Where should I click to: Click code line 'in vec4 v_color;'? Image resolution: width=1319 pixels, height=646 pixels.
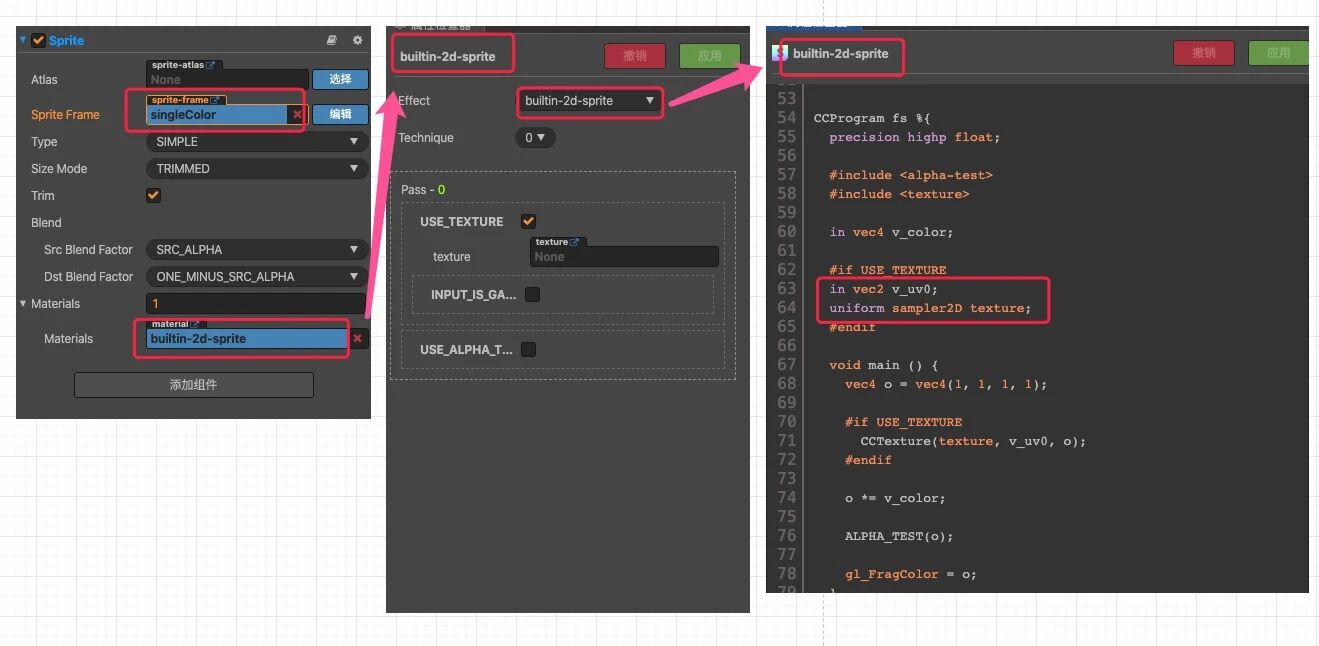coord(891,232)
